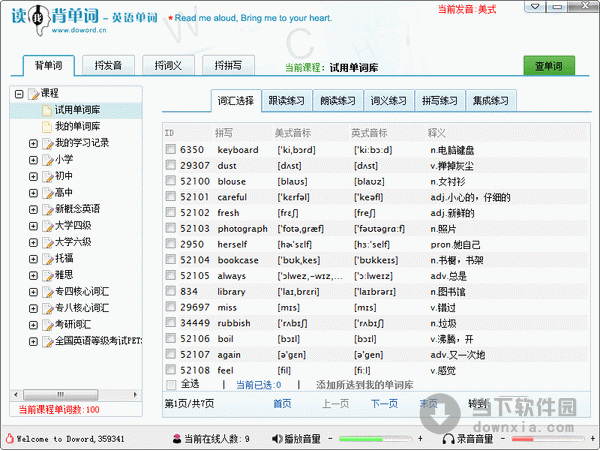
Task: Select the 词汇选择 sub-tab
Action: [236, 101]
